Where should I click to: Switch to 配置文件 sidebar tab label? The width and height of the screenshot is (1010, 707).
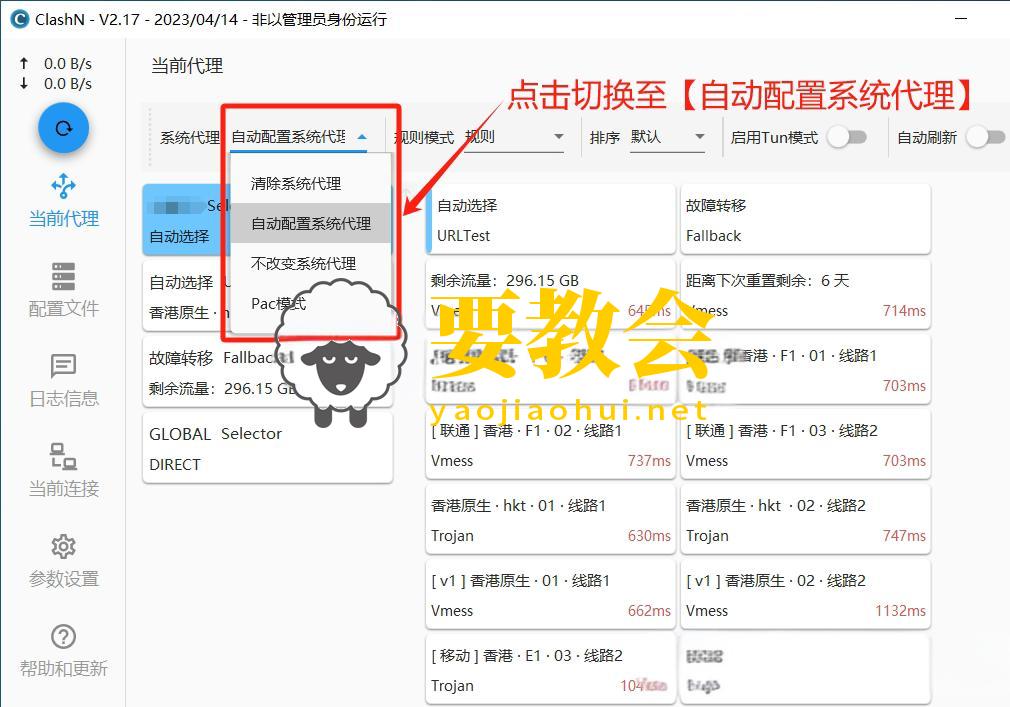[x=63, y=308]
